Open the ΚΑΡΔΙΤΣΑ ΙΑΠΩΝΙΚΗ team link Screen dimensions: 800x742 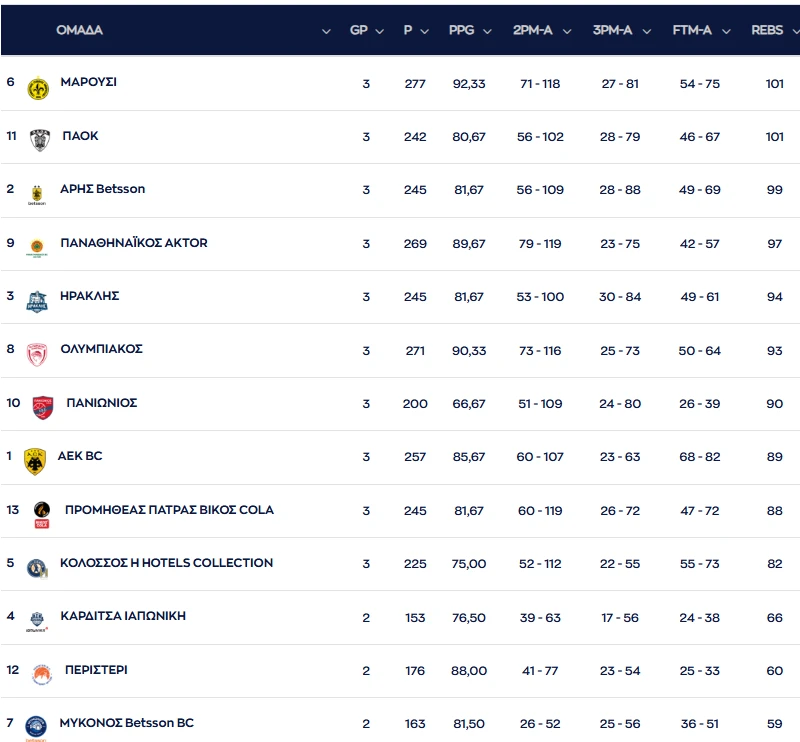point(123,616)
